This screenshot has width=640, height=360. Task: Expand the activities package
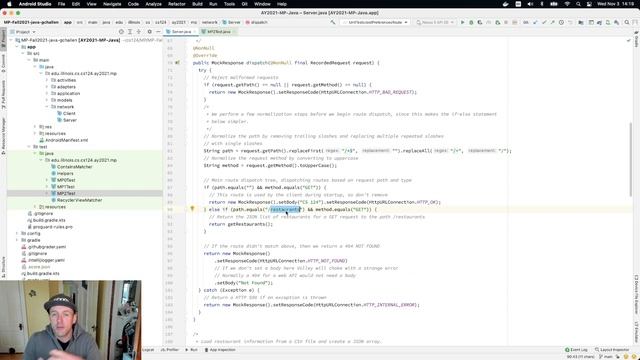[47, 80]
